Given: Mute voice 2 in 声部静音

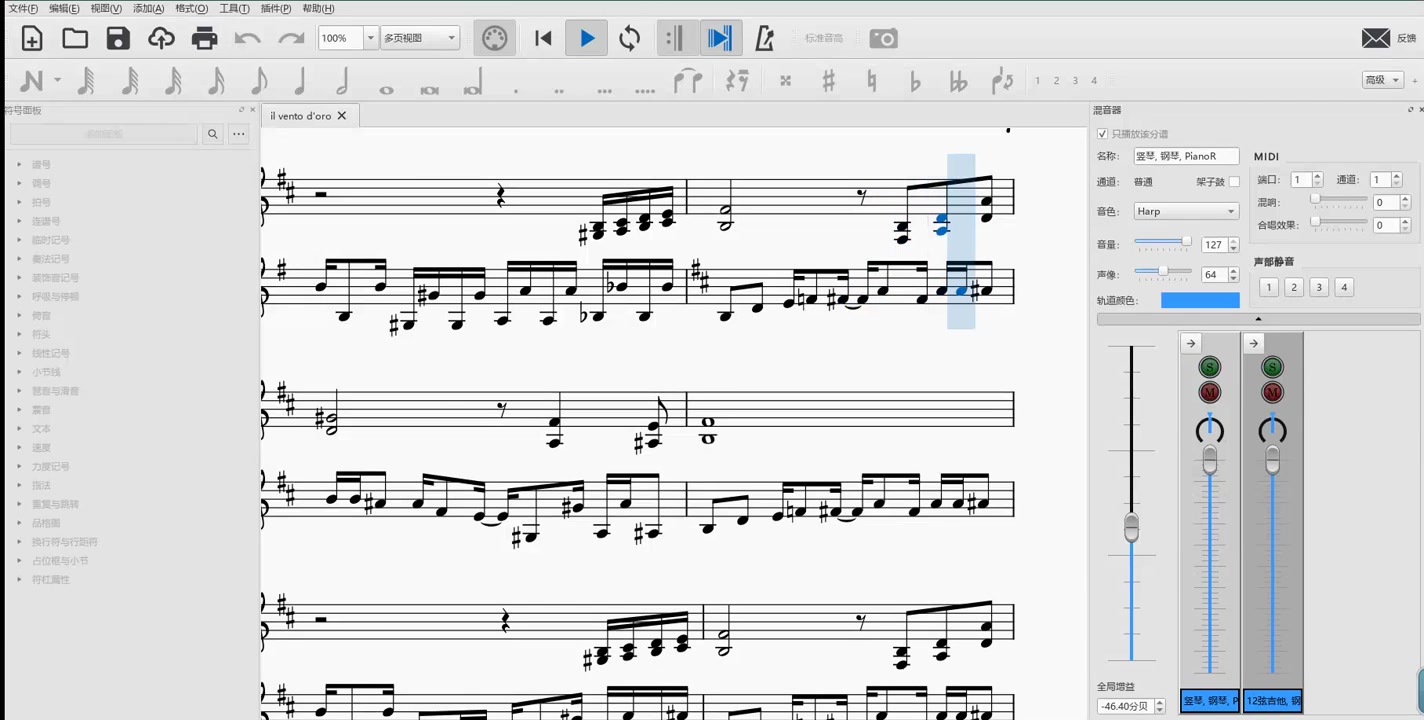Looking at the screenshot, I should pyautogui.click(x=1294, y=287).
